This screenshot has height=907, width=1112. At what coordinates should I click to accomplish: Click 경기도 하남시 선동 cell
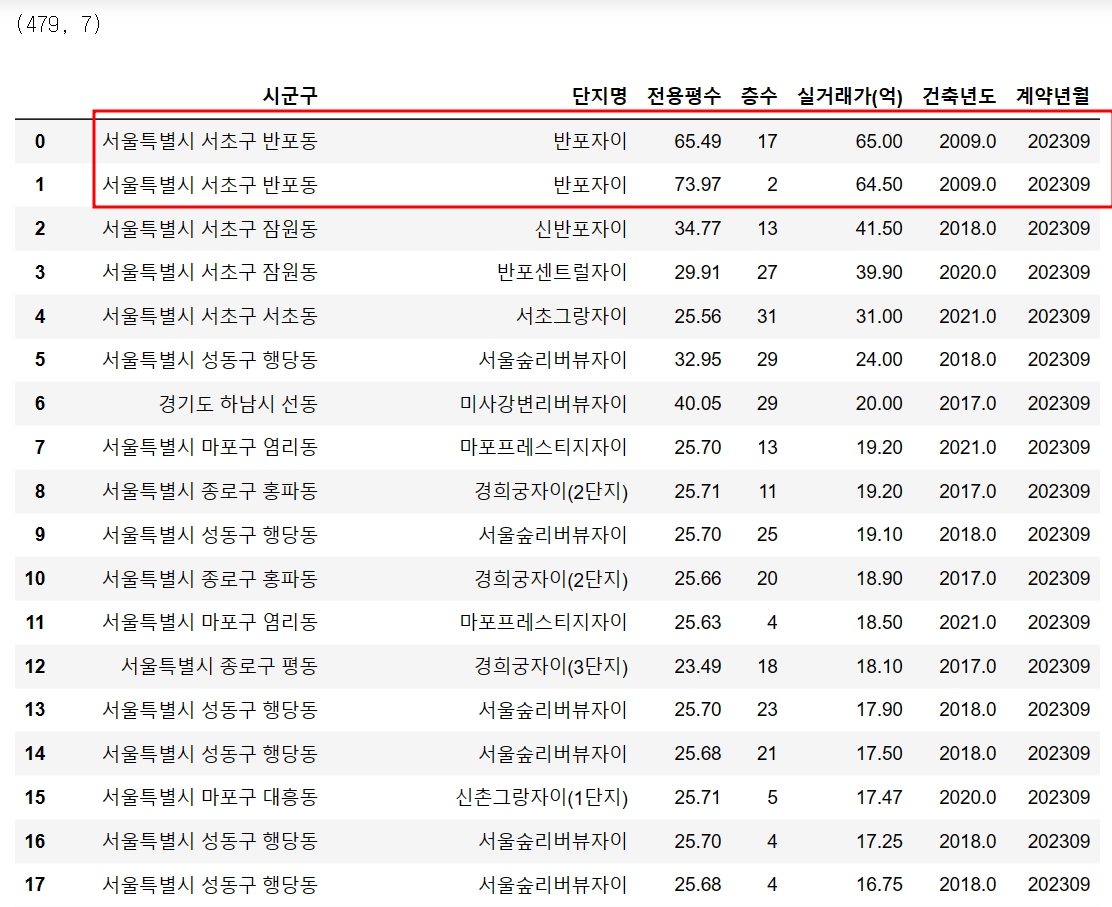[238, 404]
